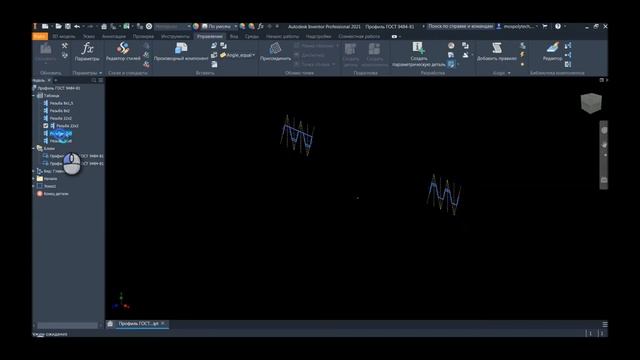This screenshot has width=640, height=360.
Task: Close the Профиль ГОСТ document tab
Action: (163, 324)
